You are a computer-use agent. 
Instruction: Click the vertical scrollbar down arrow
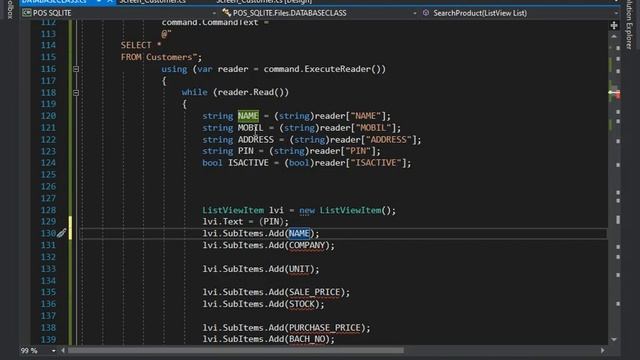614,339
